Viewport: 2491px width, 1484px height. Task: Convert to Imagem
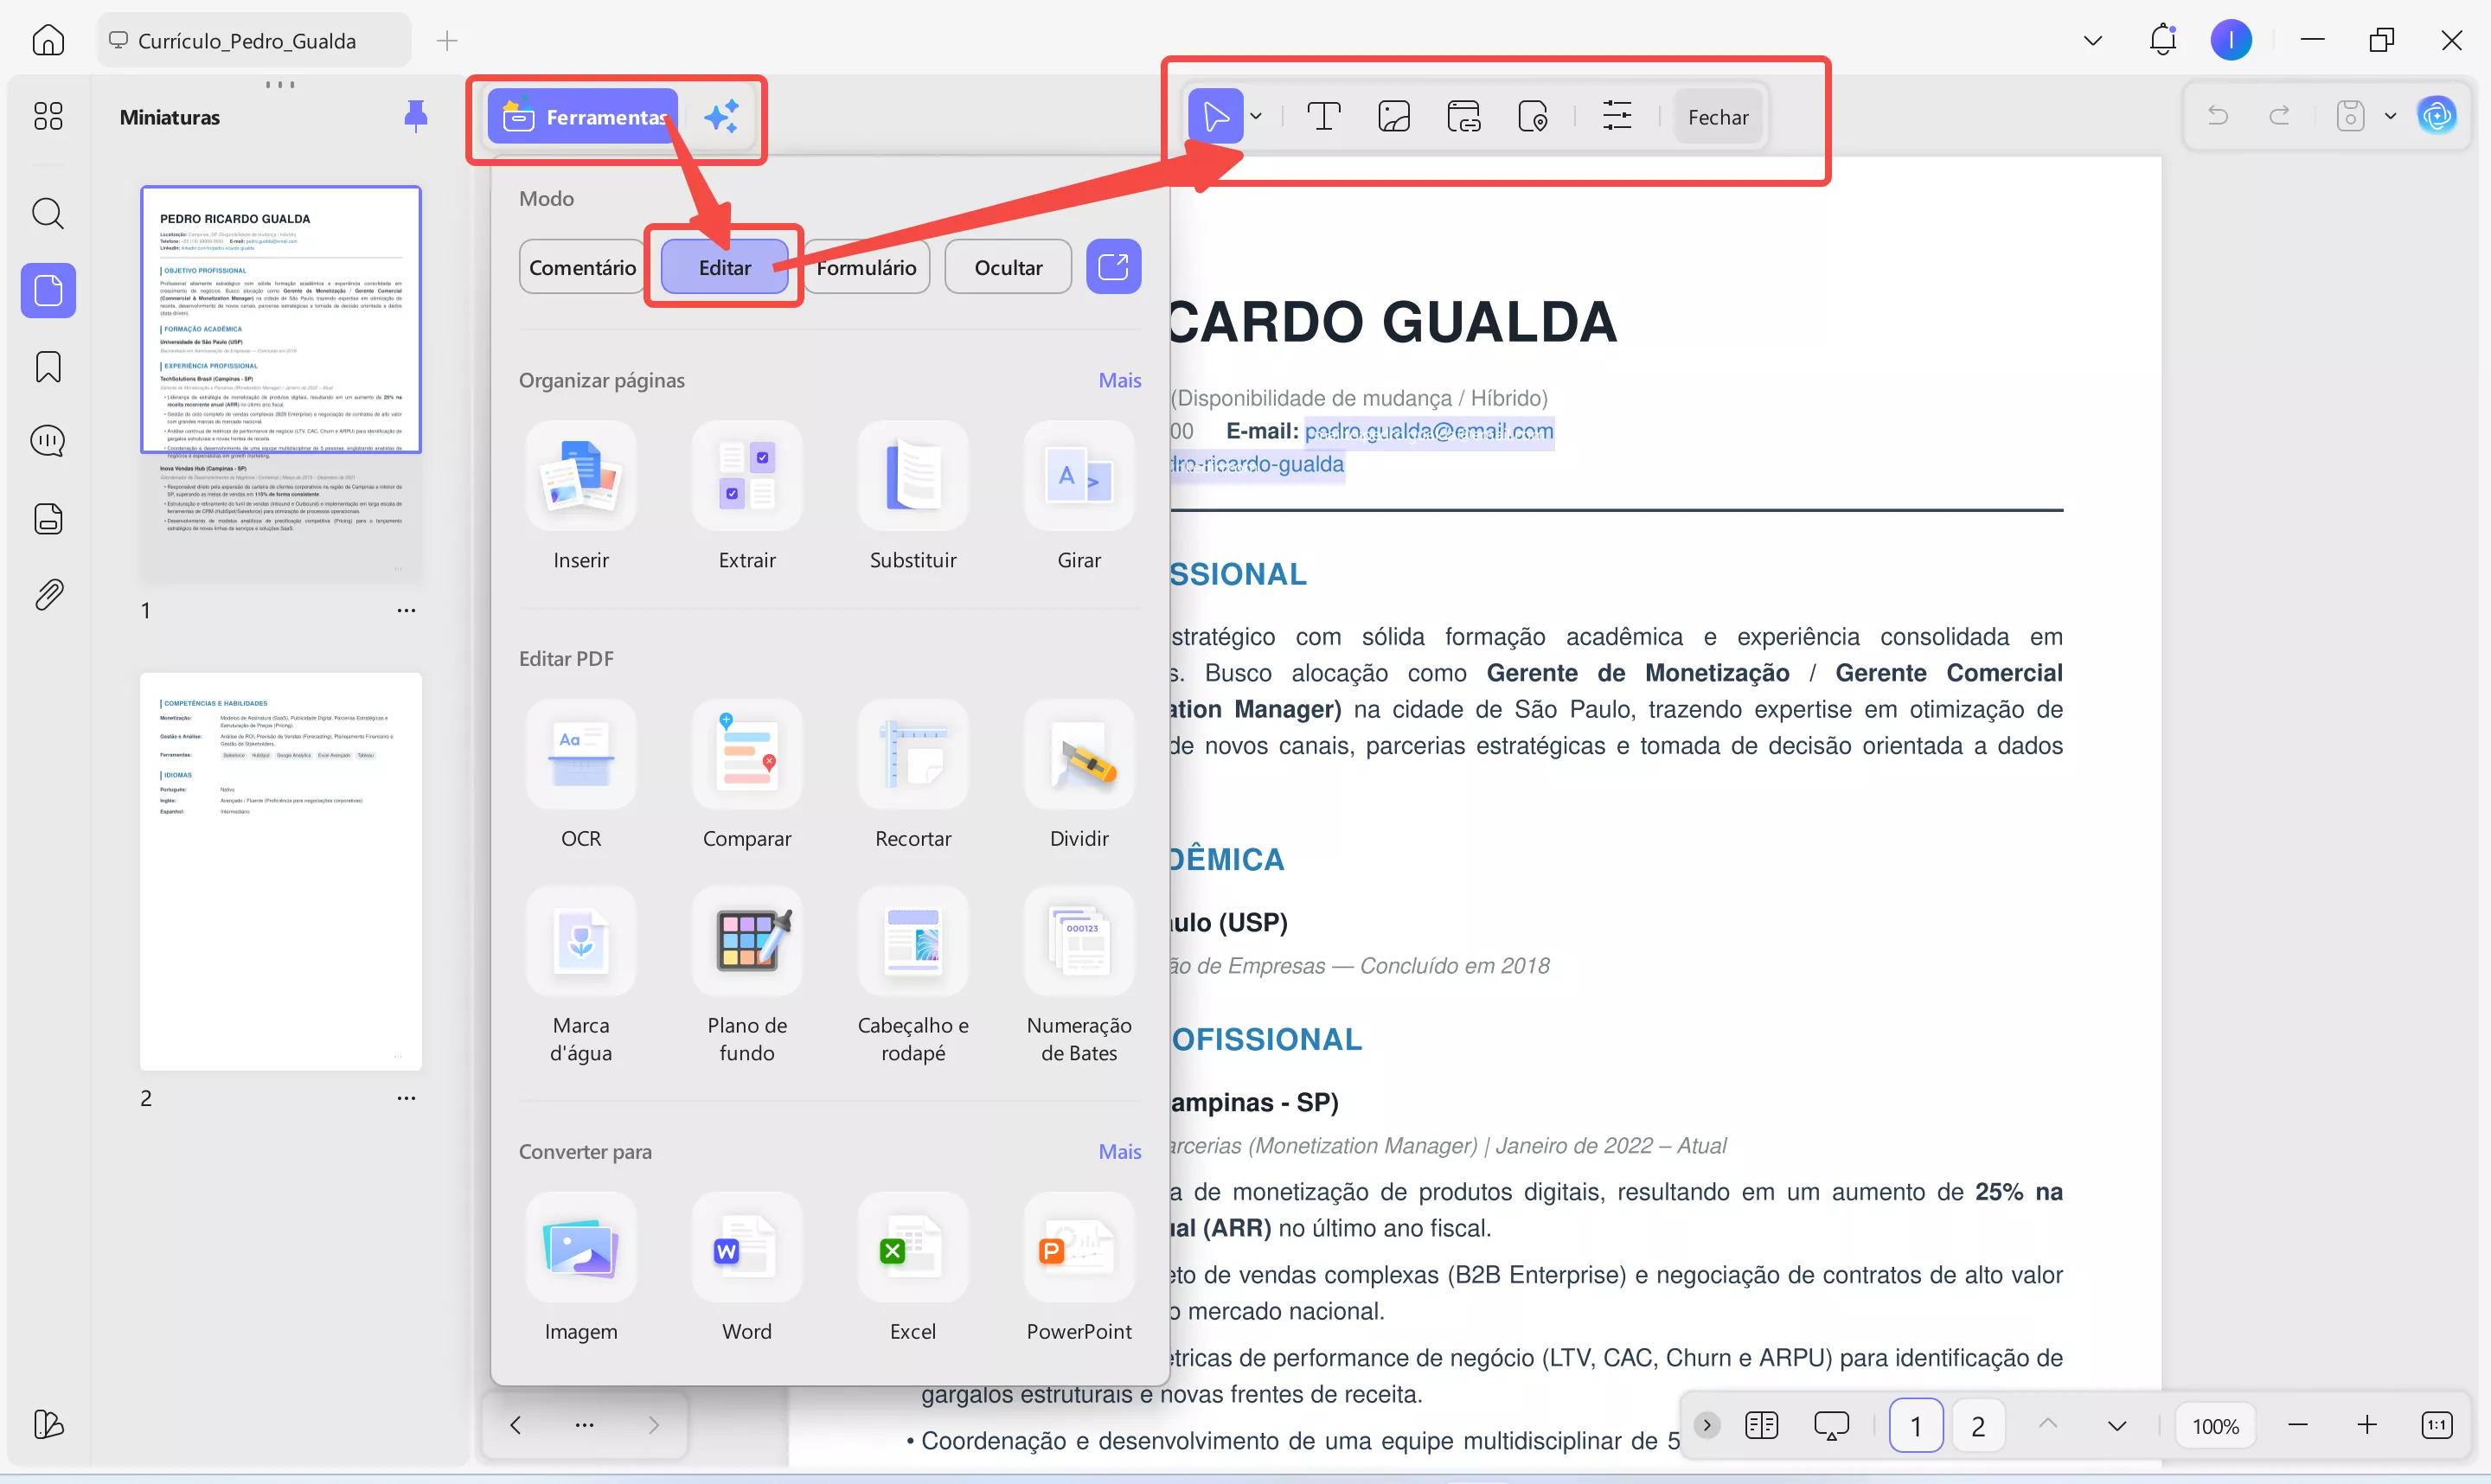[x=581, y=1268]
